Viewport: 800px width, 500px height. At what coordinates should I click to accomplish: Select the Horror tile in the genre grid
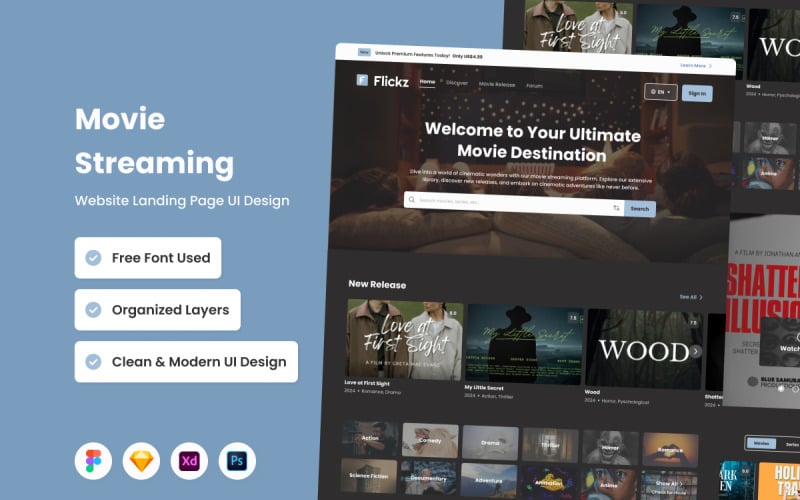point(610,447)
